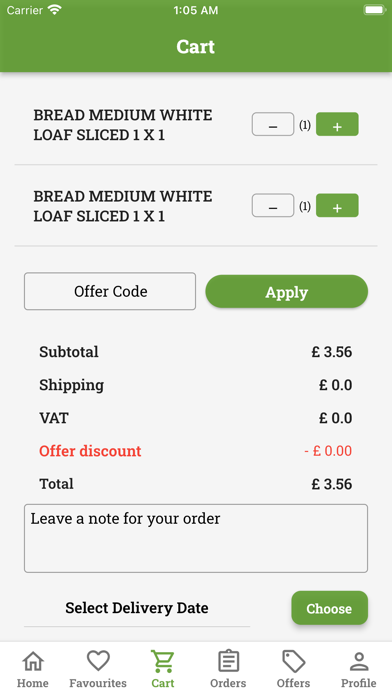392x696 pixels.
Task: Apply the offer code
Action: [x=287, y=292]
